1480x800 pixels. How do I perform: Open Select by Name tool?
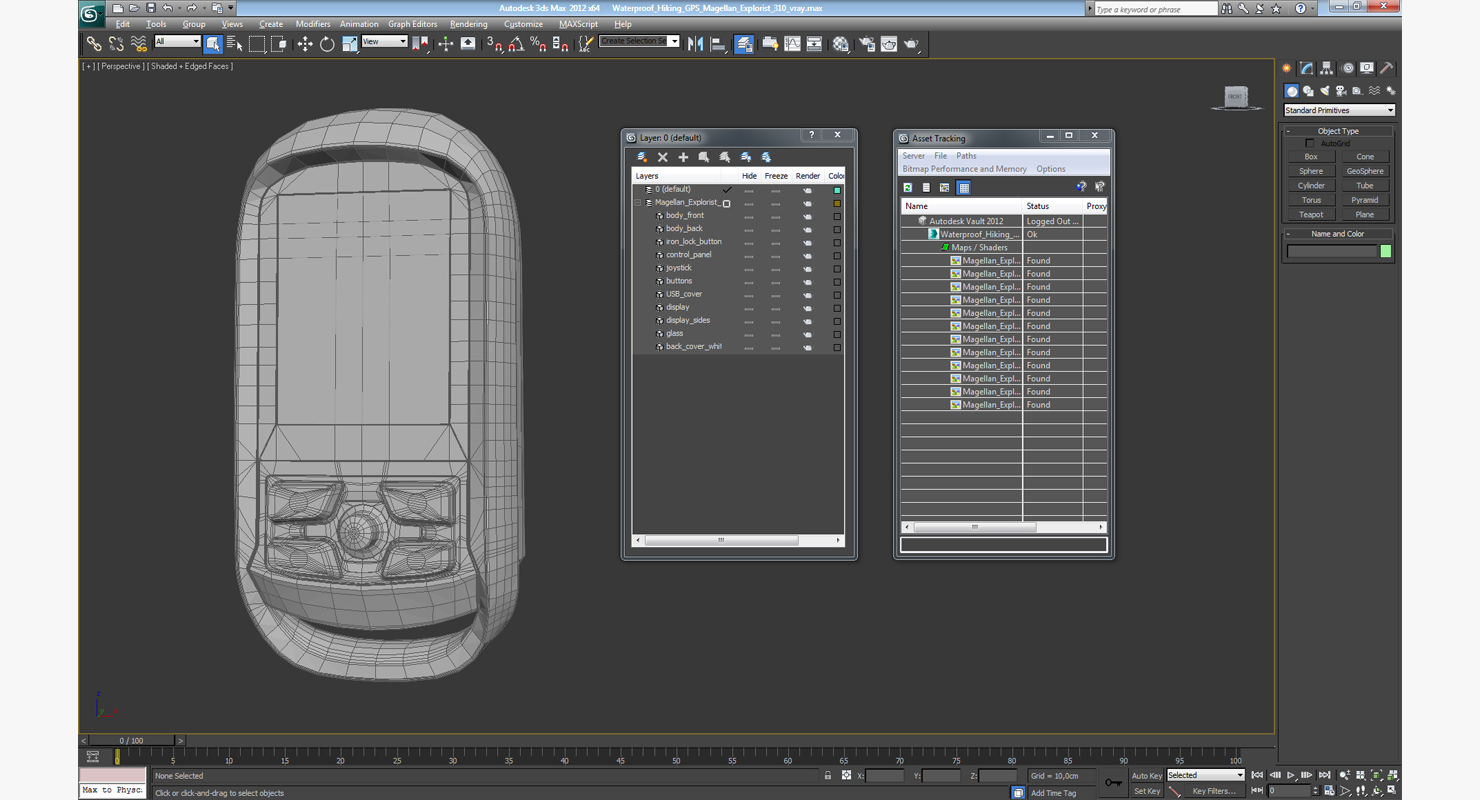[x=235, y=44]
